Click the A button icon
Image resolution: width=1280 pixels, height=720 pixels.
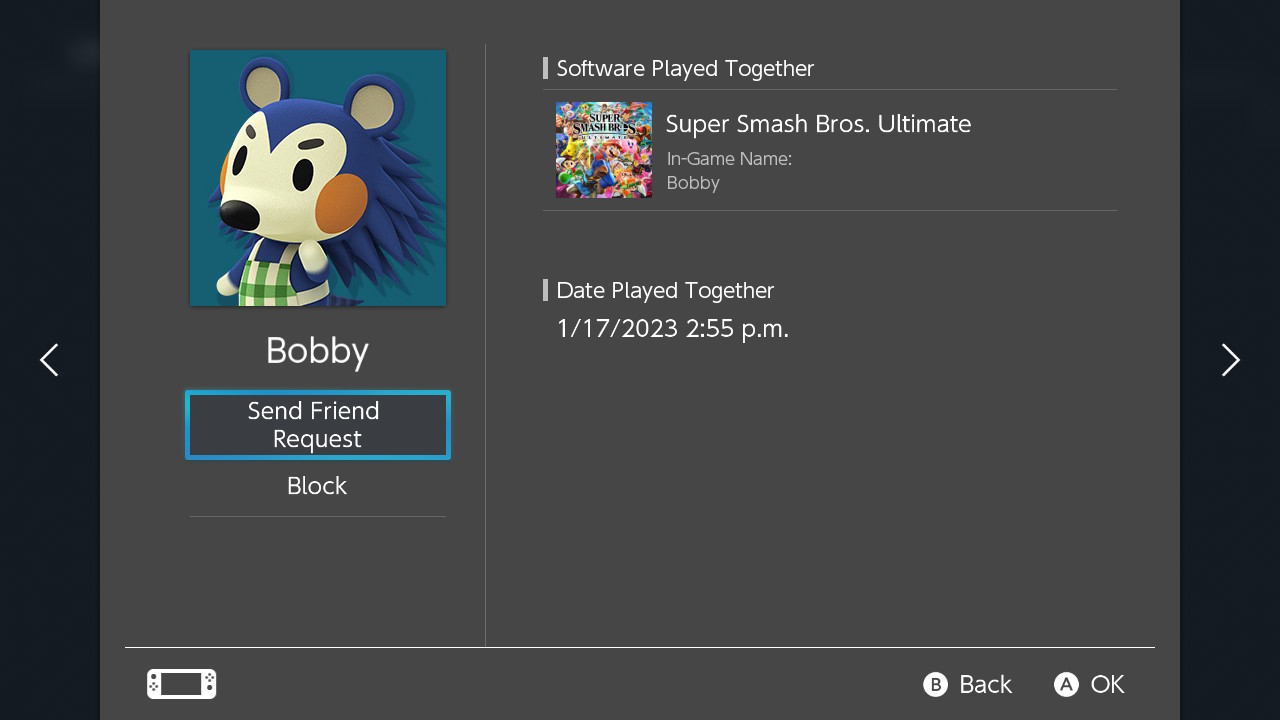pos(1066,684)
